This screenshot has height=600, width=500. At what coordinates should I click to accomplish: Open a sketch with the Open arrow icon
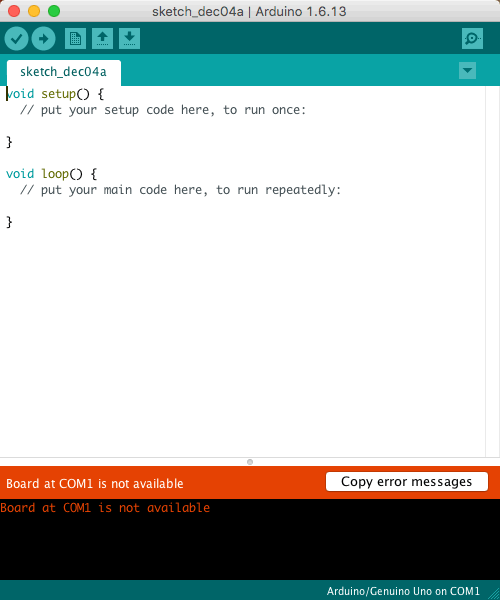pyautogui.click(x=103, y=38)
